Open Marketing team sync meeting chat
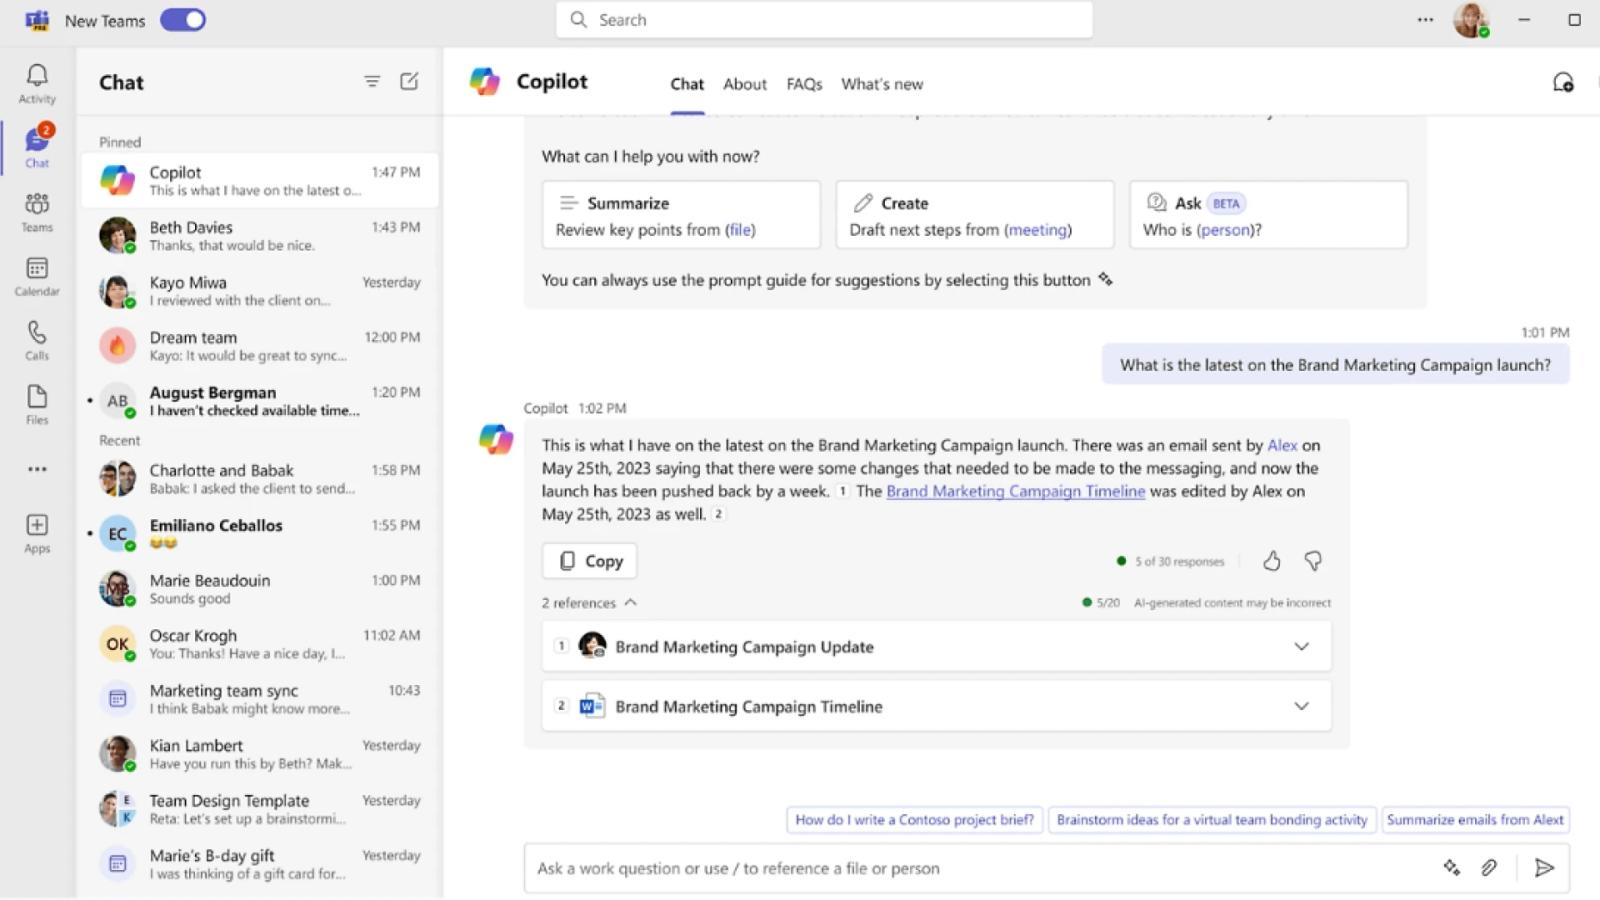Viewport: 1600px width, 900px height. 260,699
